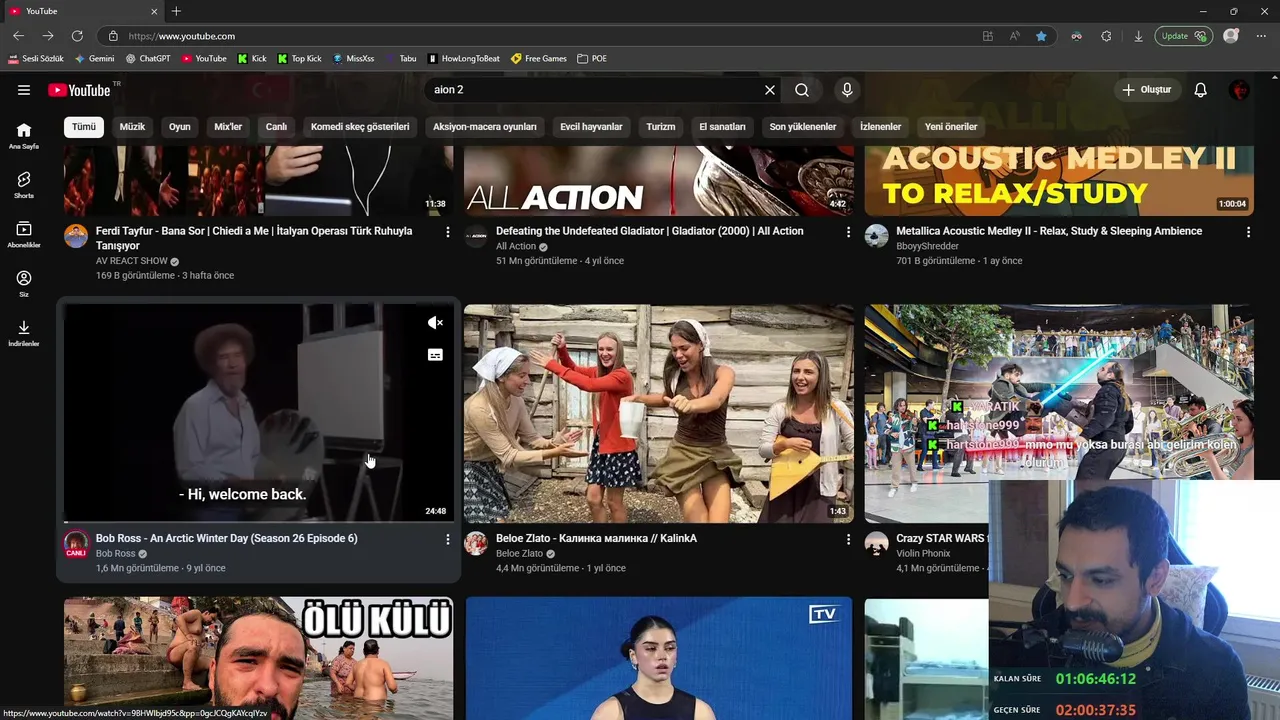Image resolution: width=1280 pixels, height=720 pixels.
Task: Open the MissXss bookmark
Action: (353, 59)
